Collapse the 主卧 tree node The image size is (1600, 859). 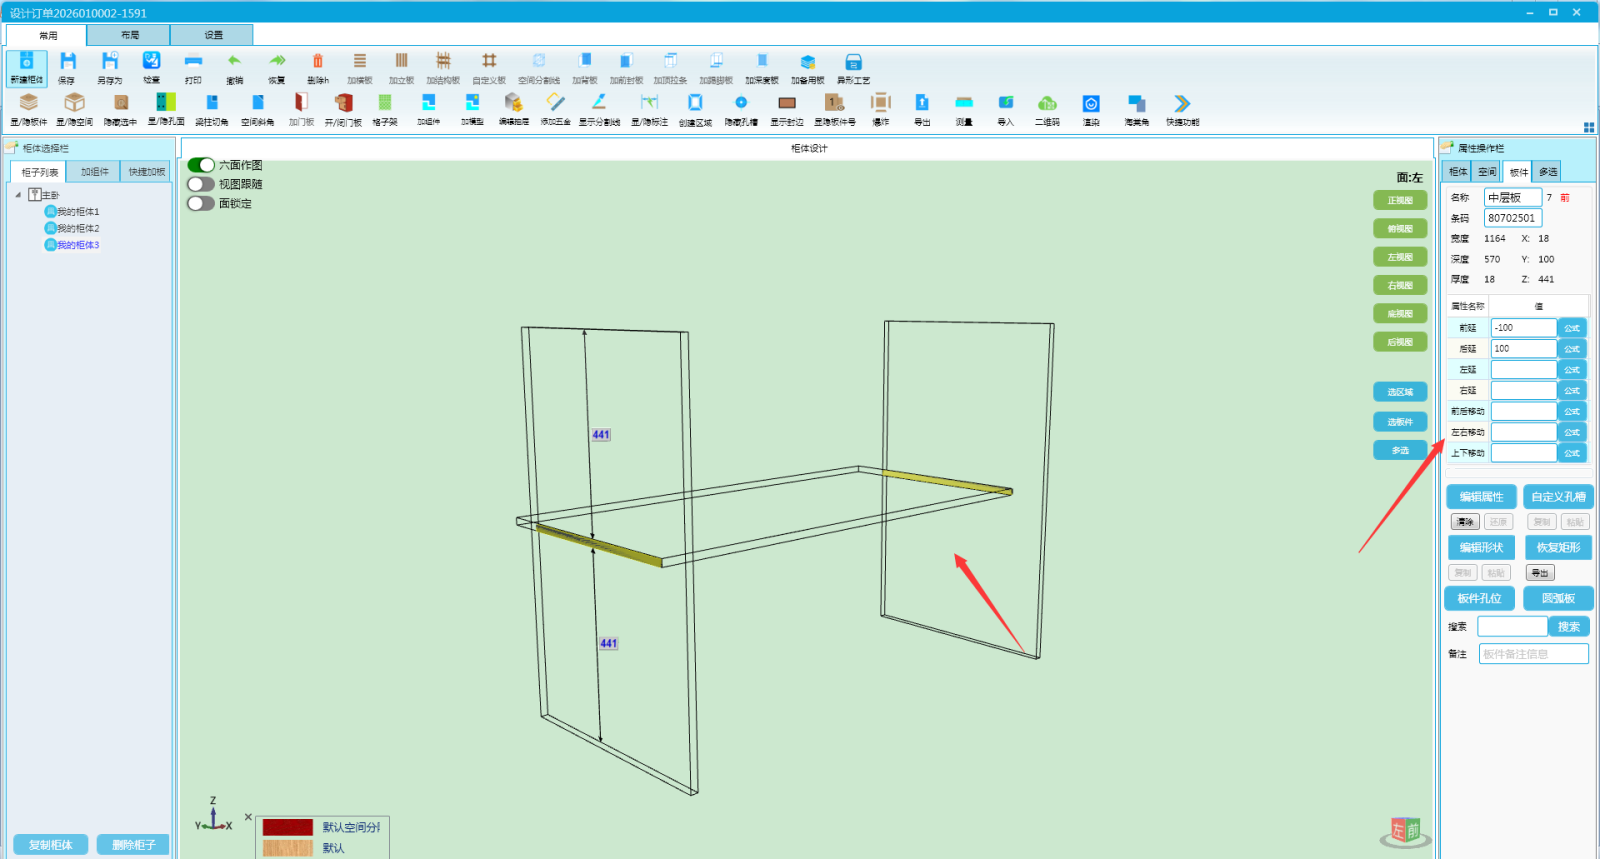pos(18,195)
